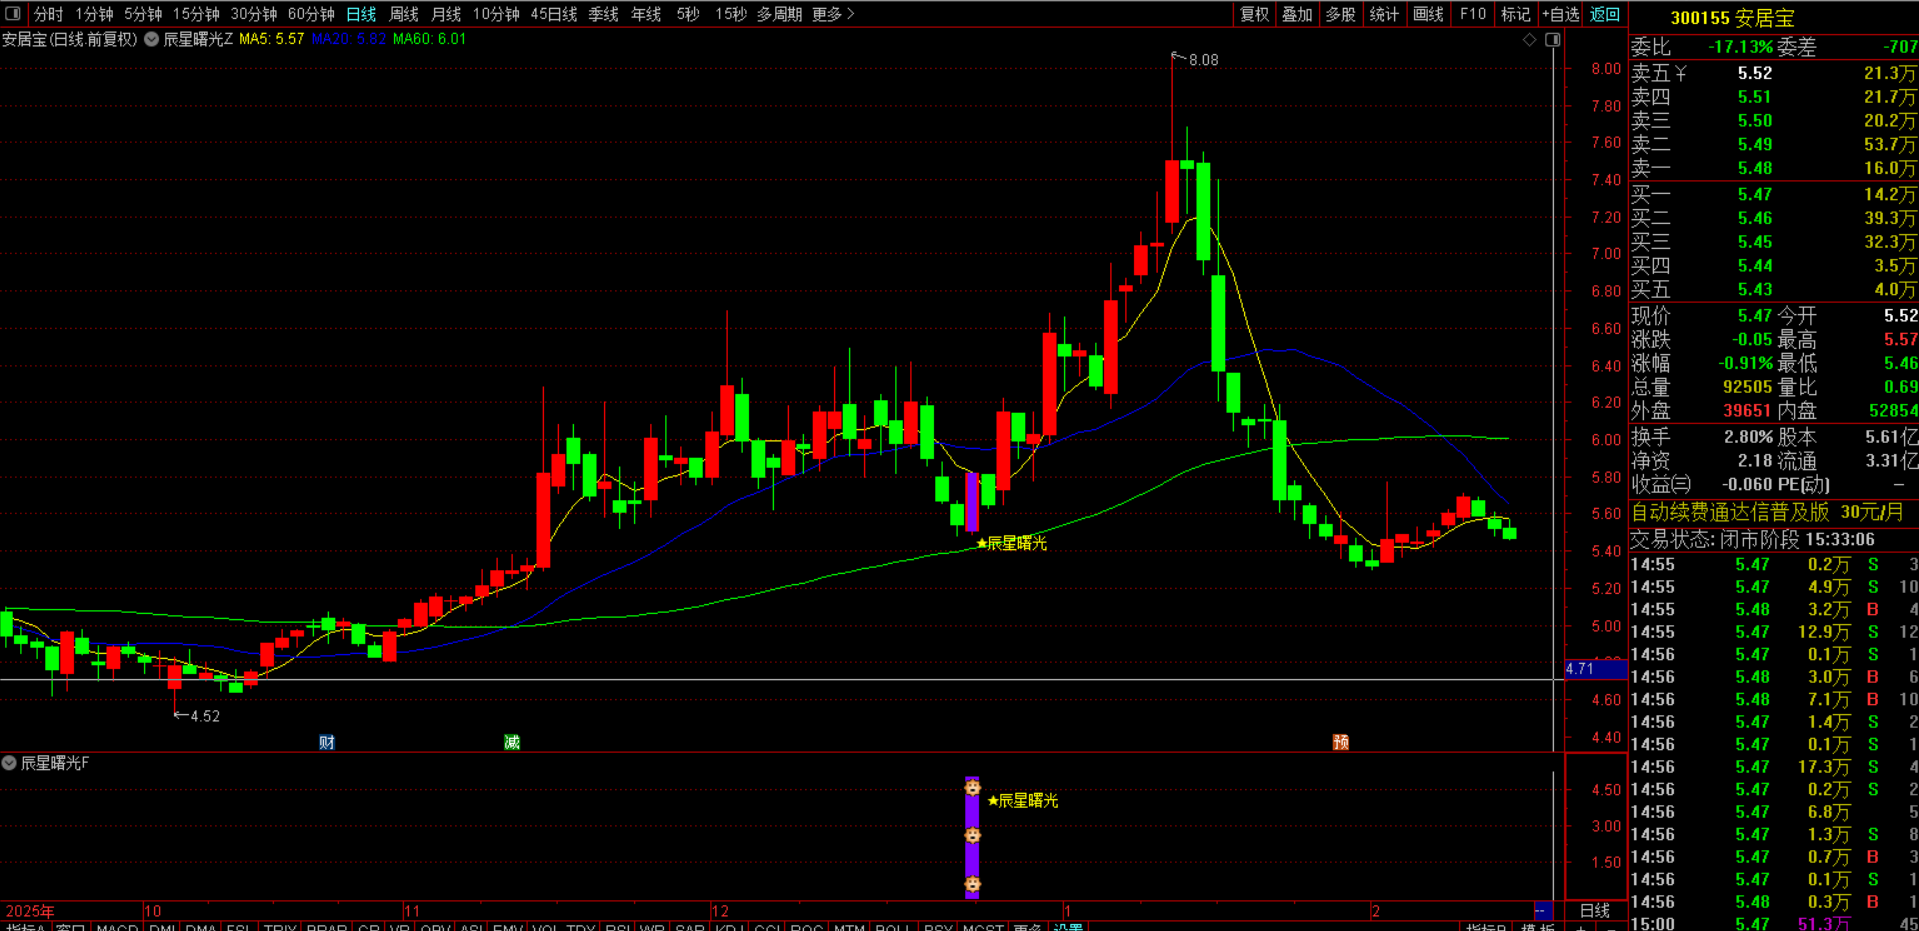This screenshot has height=931, width=1919.
Task: Switch to the 周线 weekly chart
Action: click(404, 14)
